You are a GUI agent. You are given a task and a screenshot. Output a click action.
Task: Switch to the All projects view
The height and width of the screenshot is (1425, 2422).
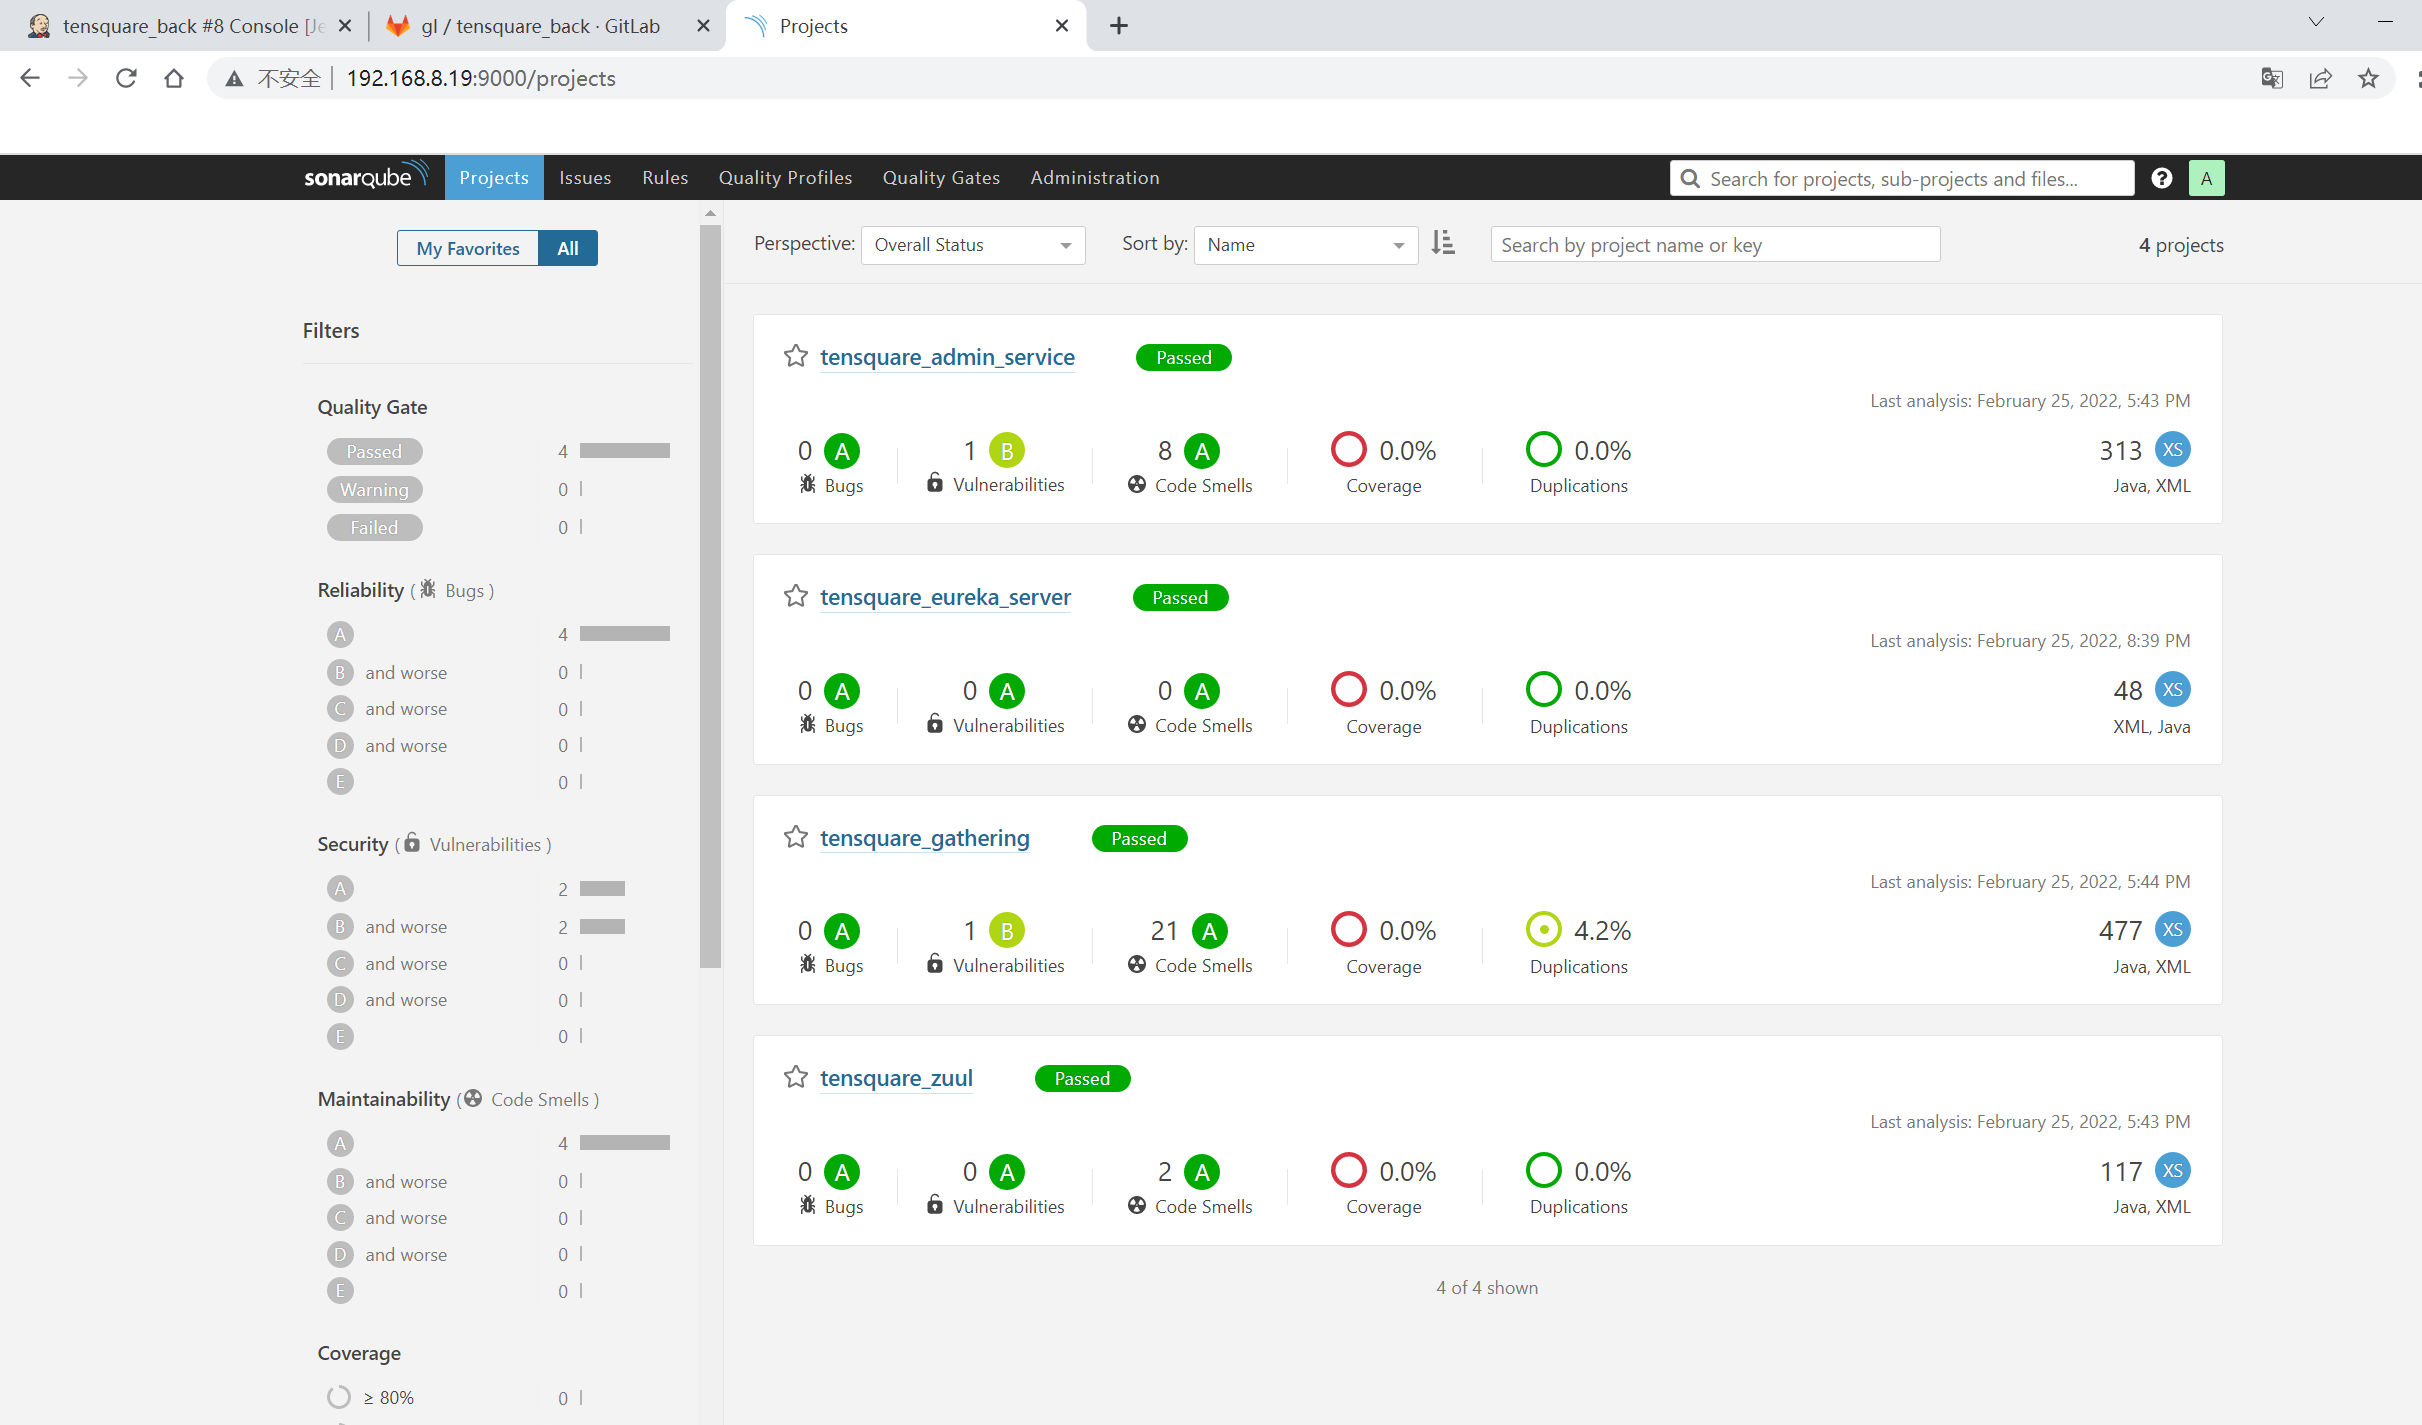[568, 248]
